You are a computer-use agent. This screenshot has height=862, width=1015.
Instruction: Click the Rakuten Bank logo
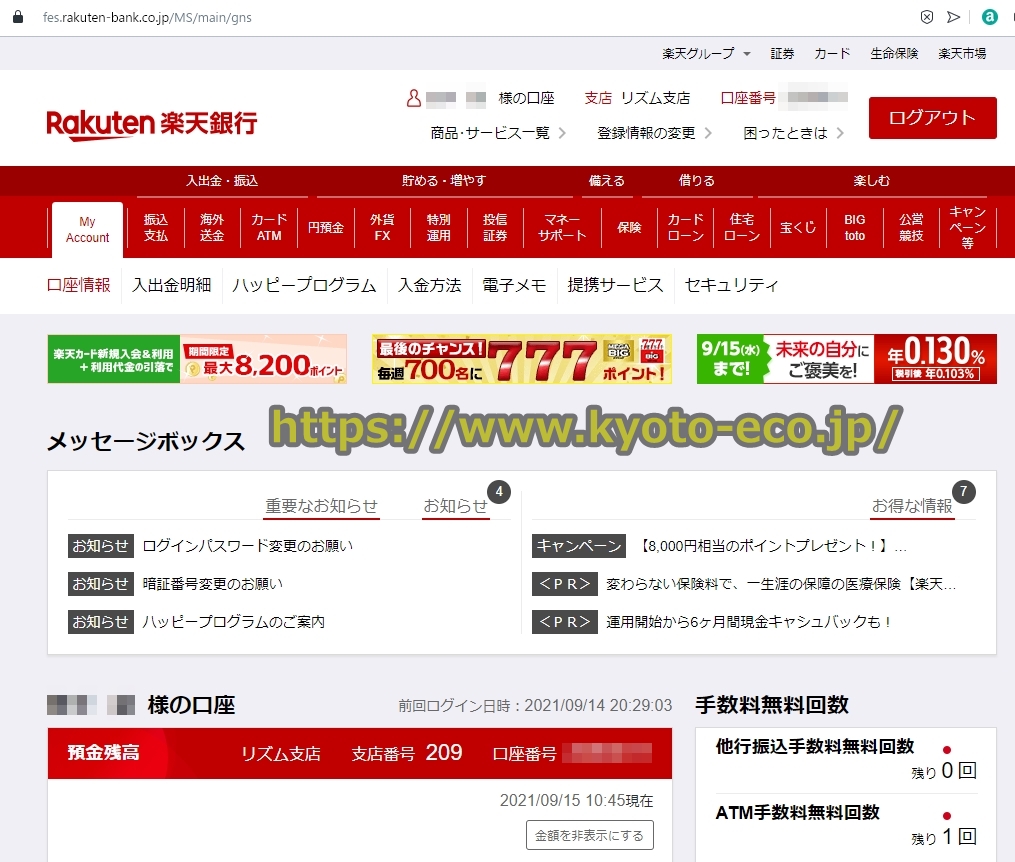click(x=151, y=124)
